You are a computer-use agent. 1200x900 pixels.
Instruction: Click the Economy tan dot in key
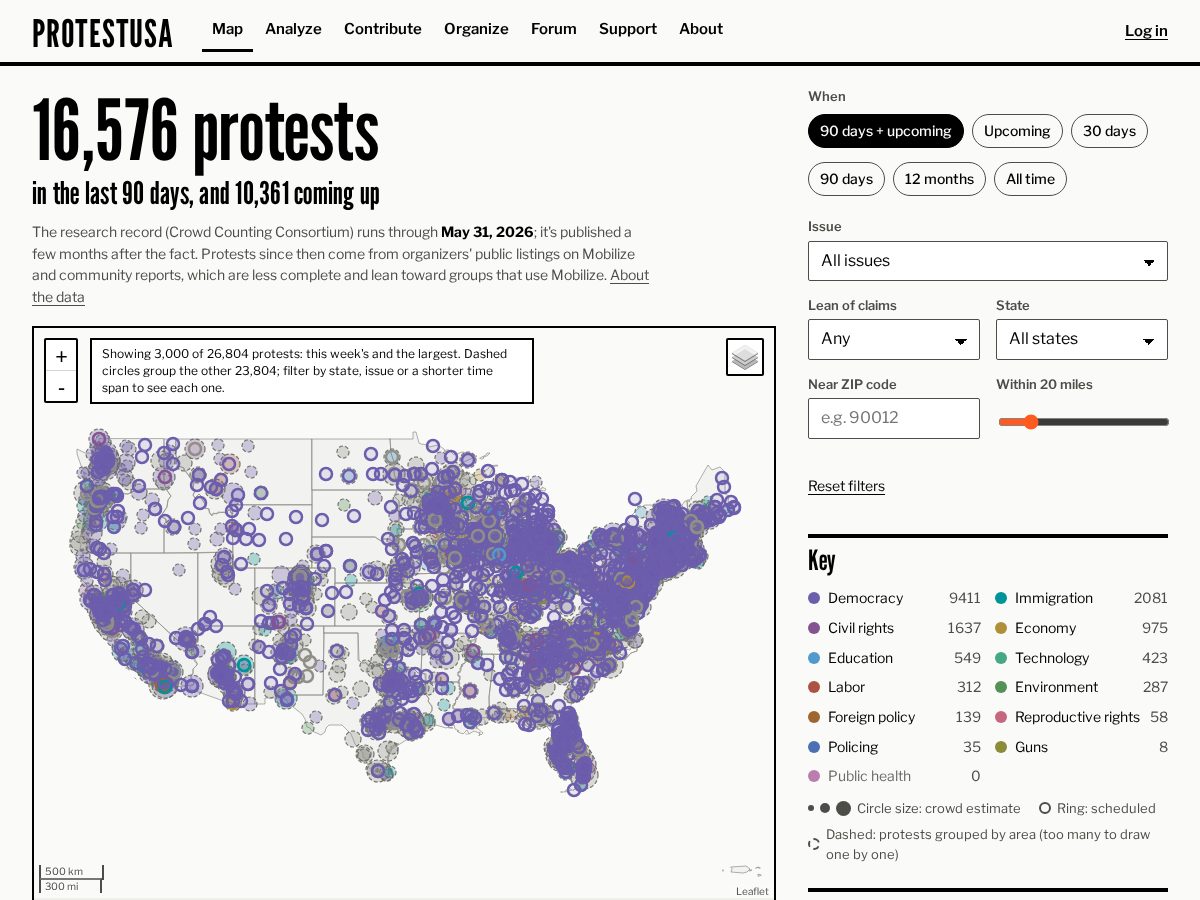click(1001, 628)
